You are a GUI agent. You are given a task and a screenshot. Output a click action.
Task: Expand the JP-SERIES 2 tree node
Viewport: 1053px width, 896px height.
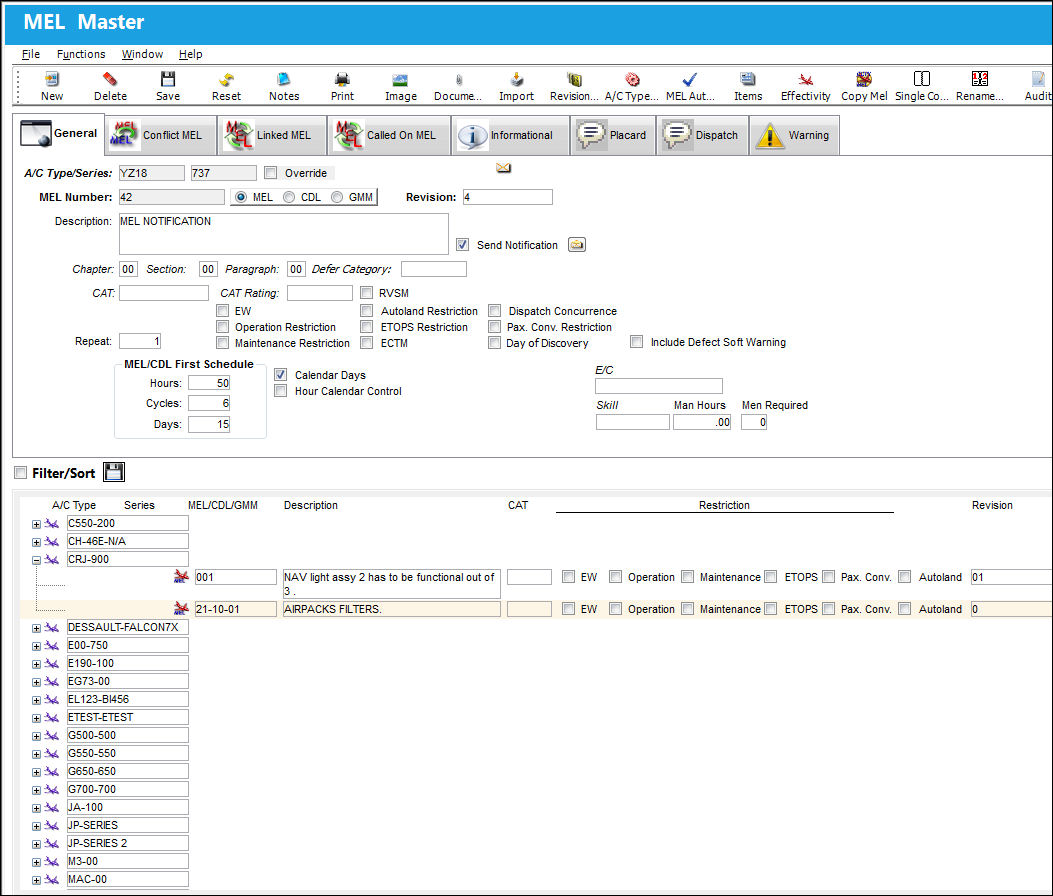(x=36, y=844)
